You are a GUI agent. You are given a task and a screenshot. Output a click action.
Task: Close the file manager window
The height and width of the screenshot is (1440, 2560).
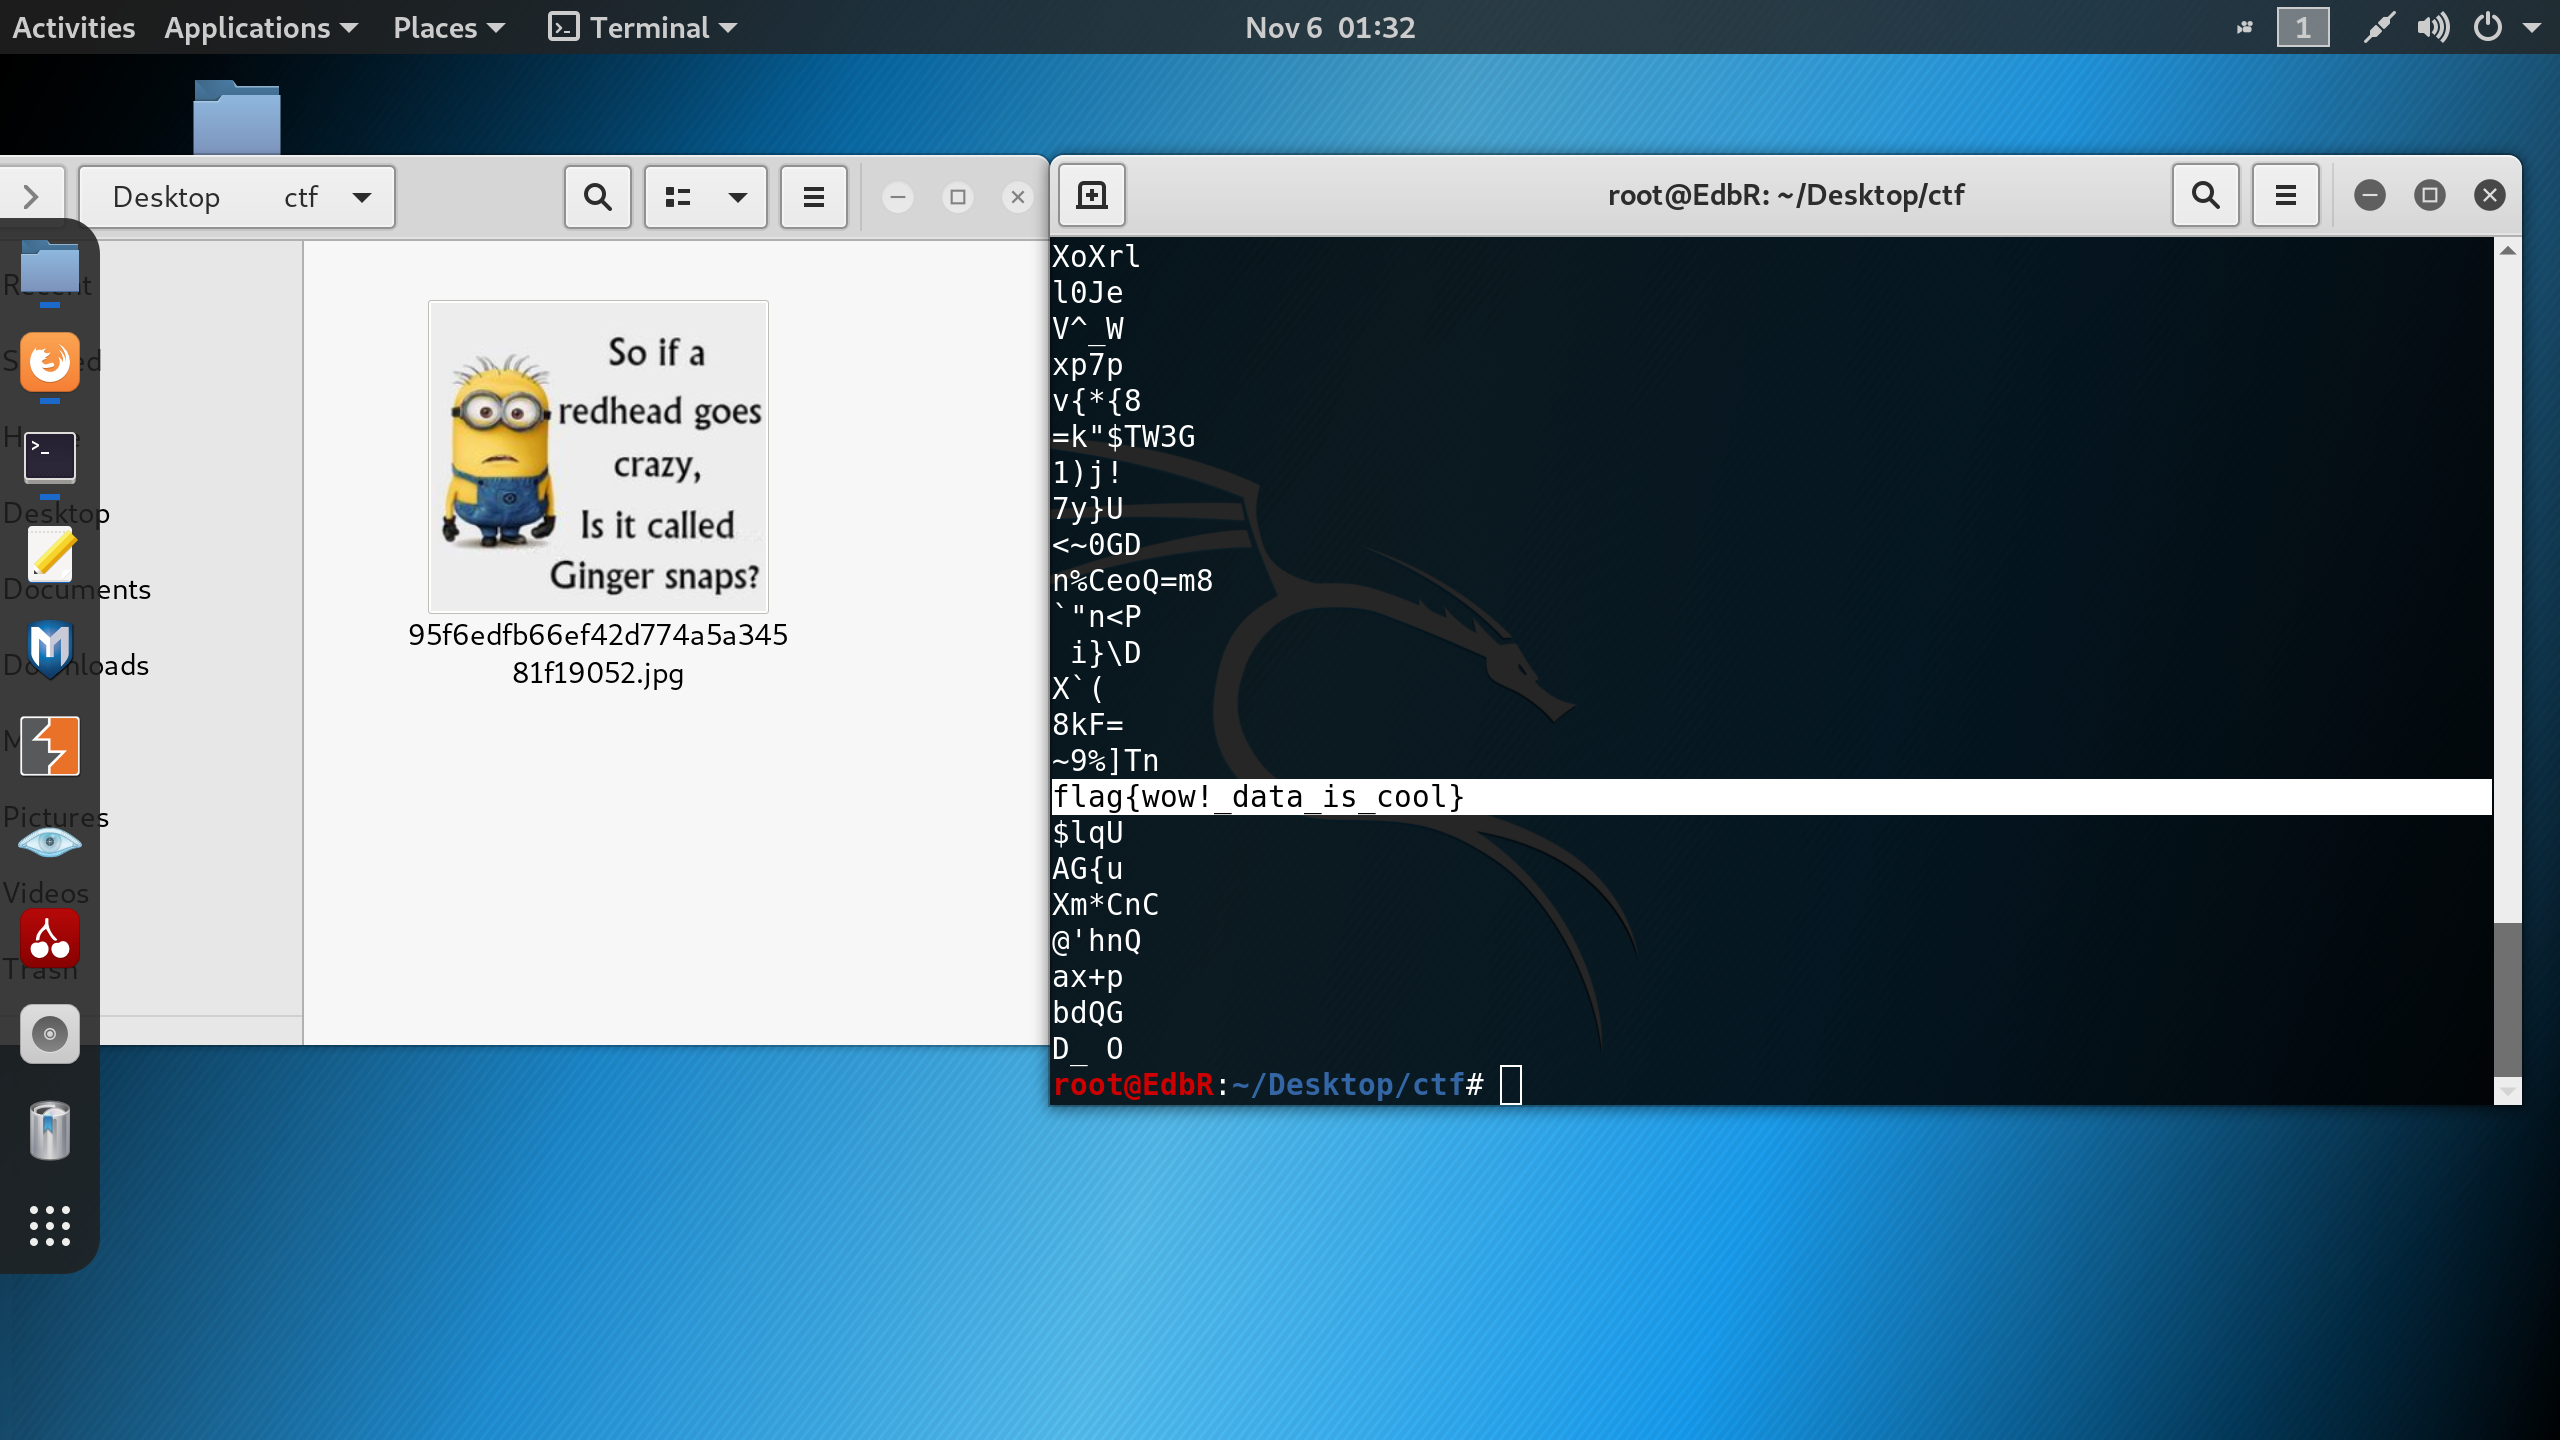pos(1018,197)
